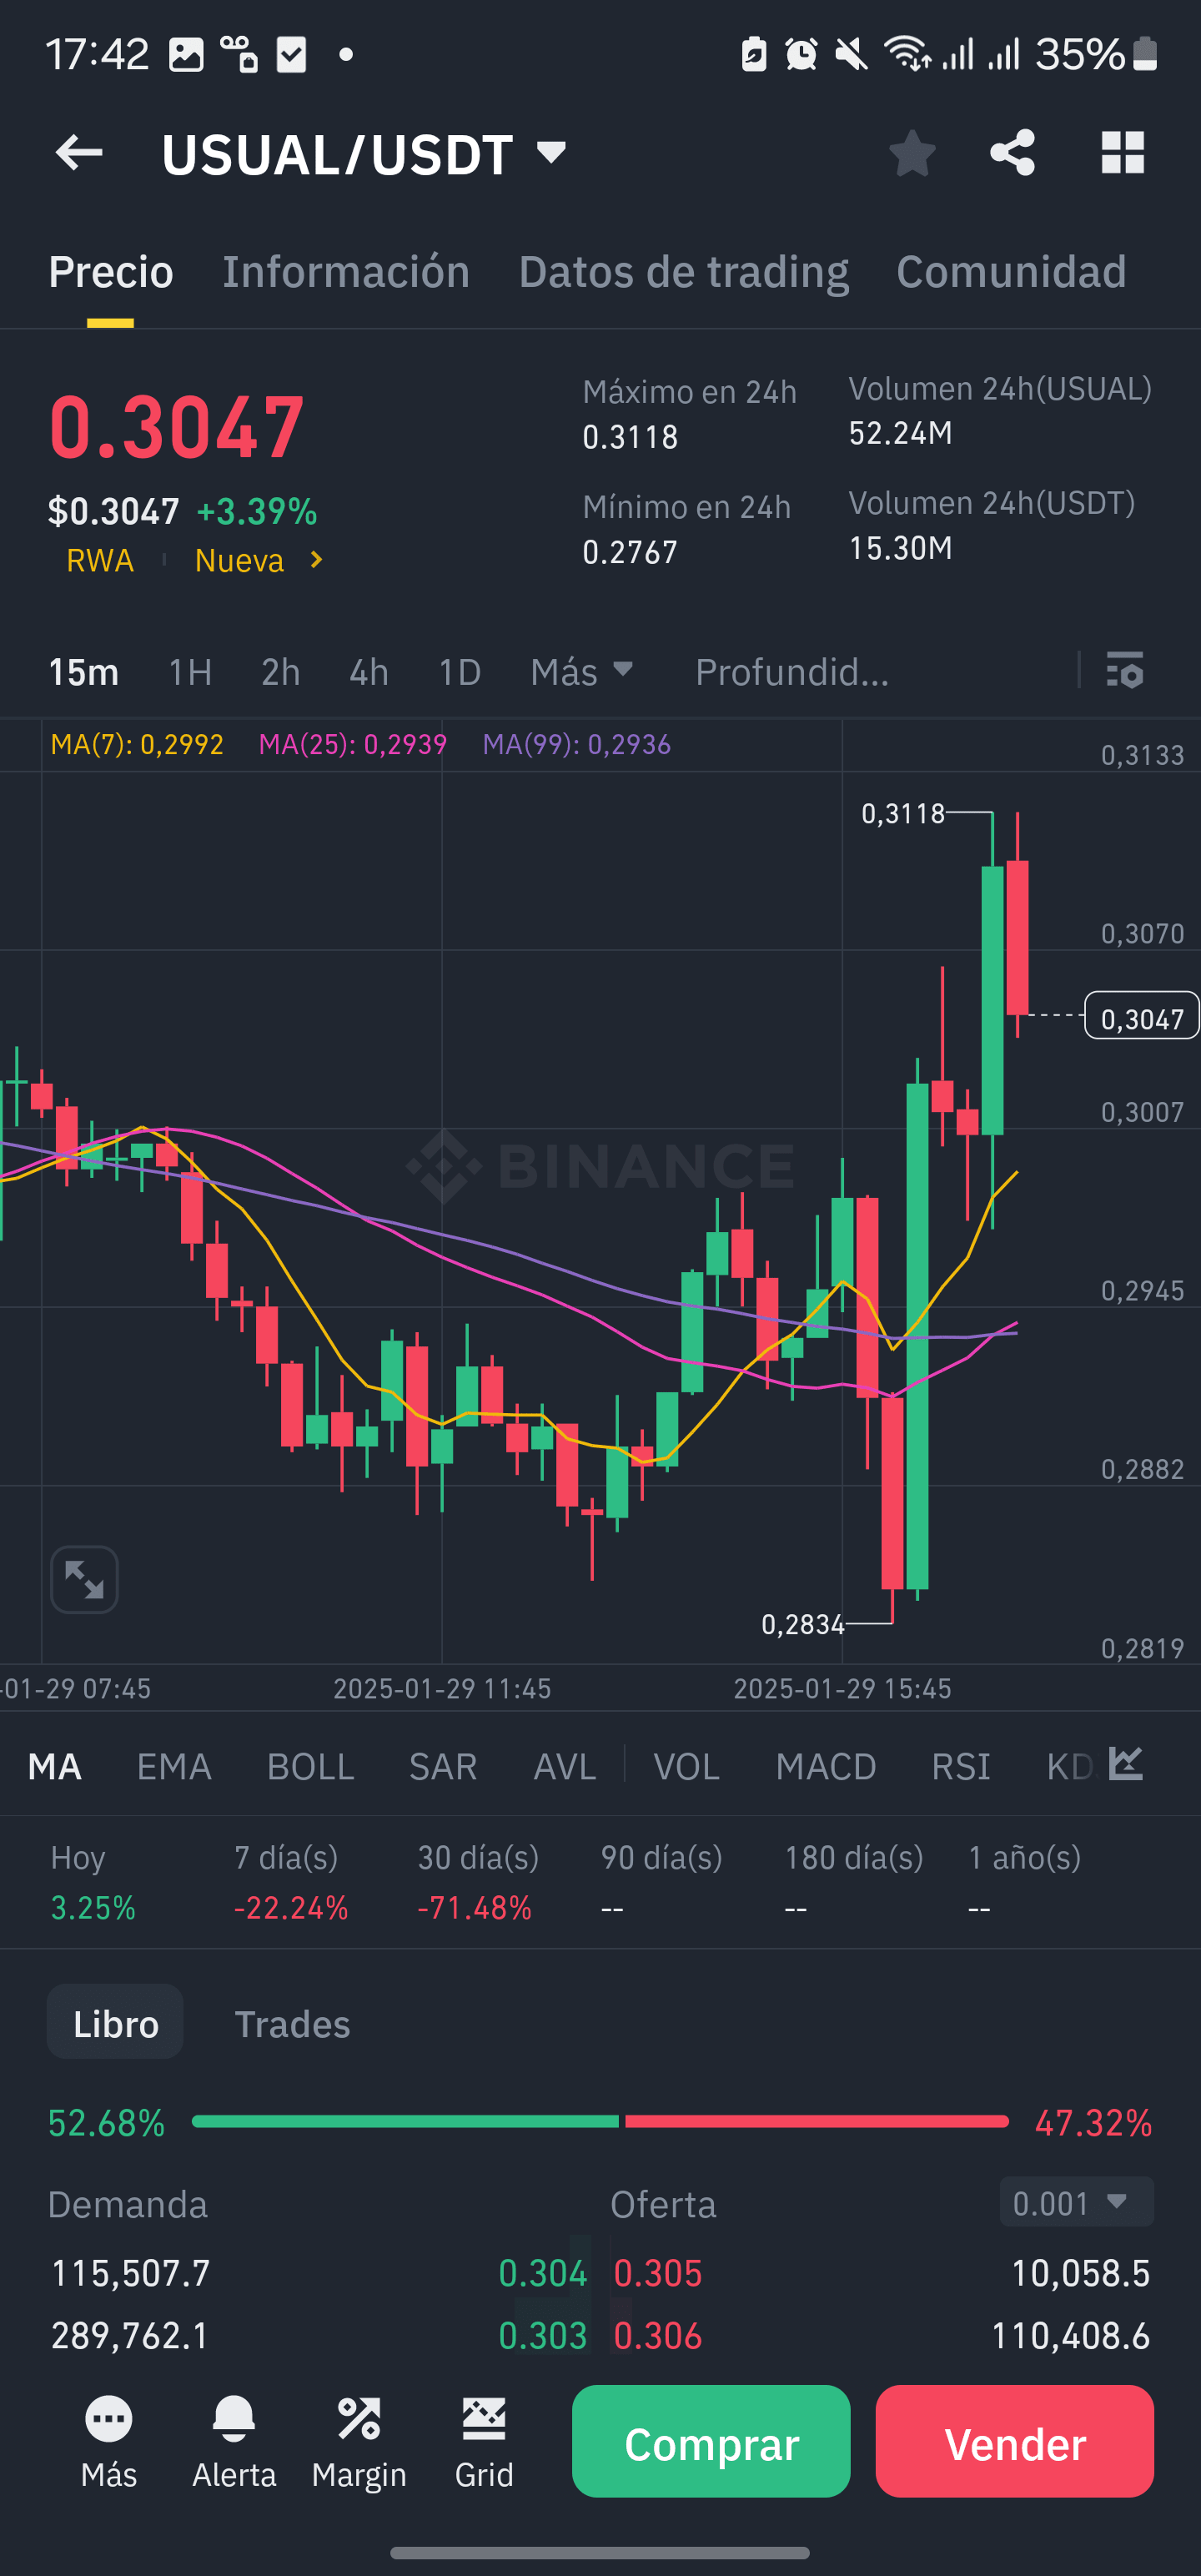
Task: Switch to the Trades tab
Action: coord(292,2024)
